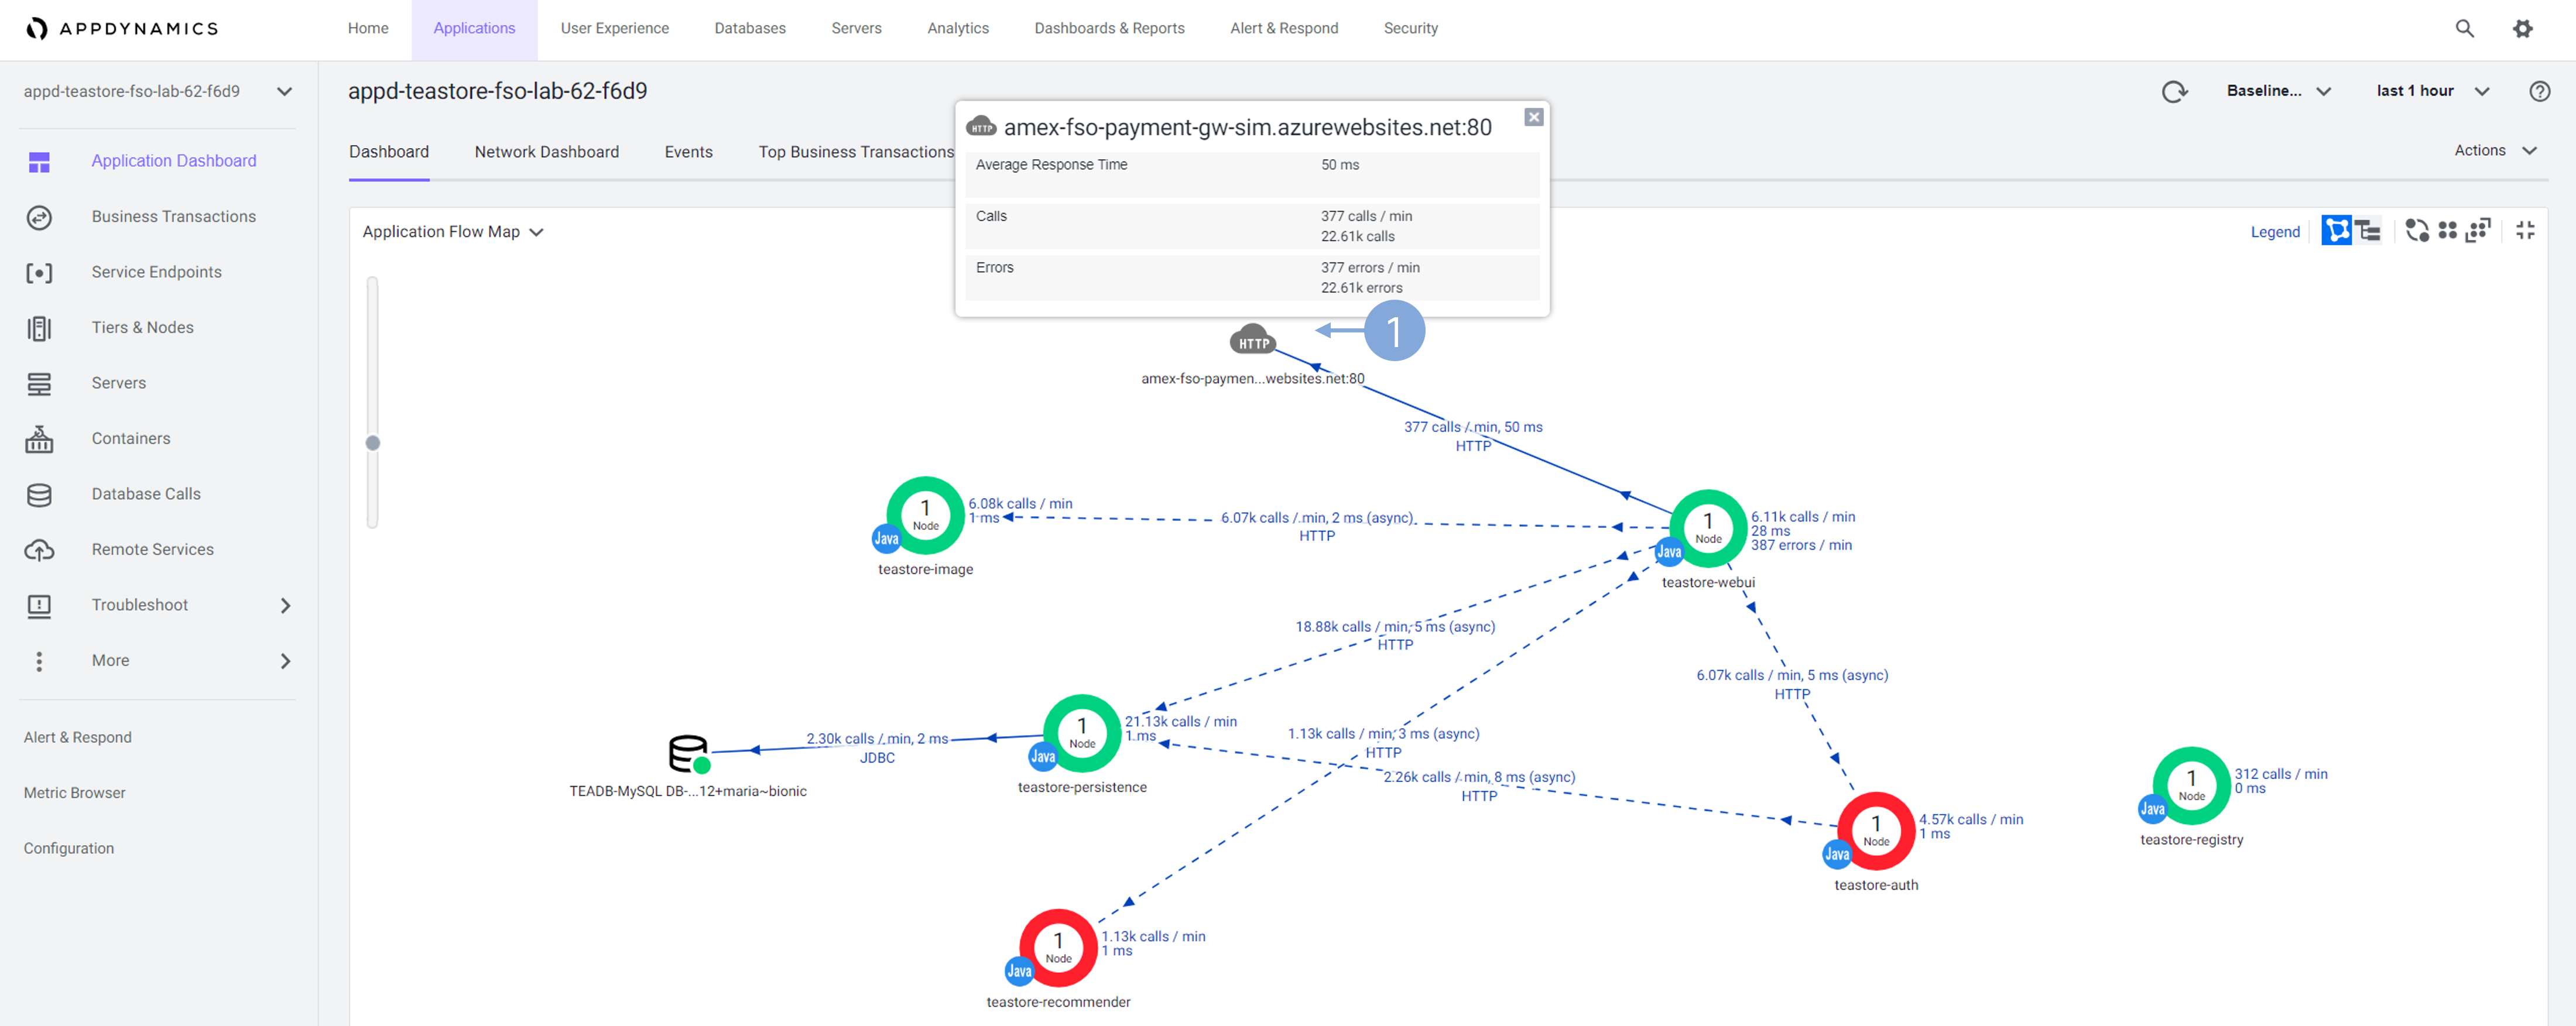This screenshot has height=1026, width=2576.
Task: Open the Metric Browser link
Action: (75, 793)
